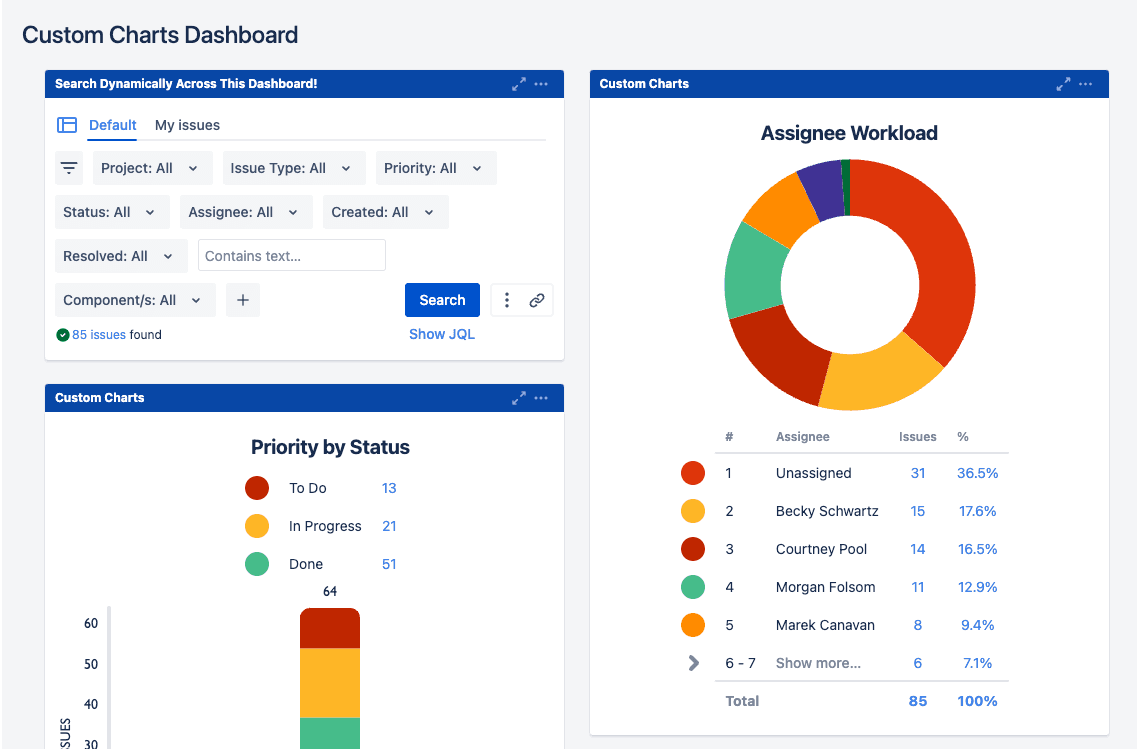Open the Assignee: All dropdown
1137x751 pixels.
tap(245, 212)
